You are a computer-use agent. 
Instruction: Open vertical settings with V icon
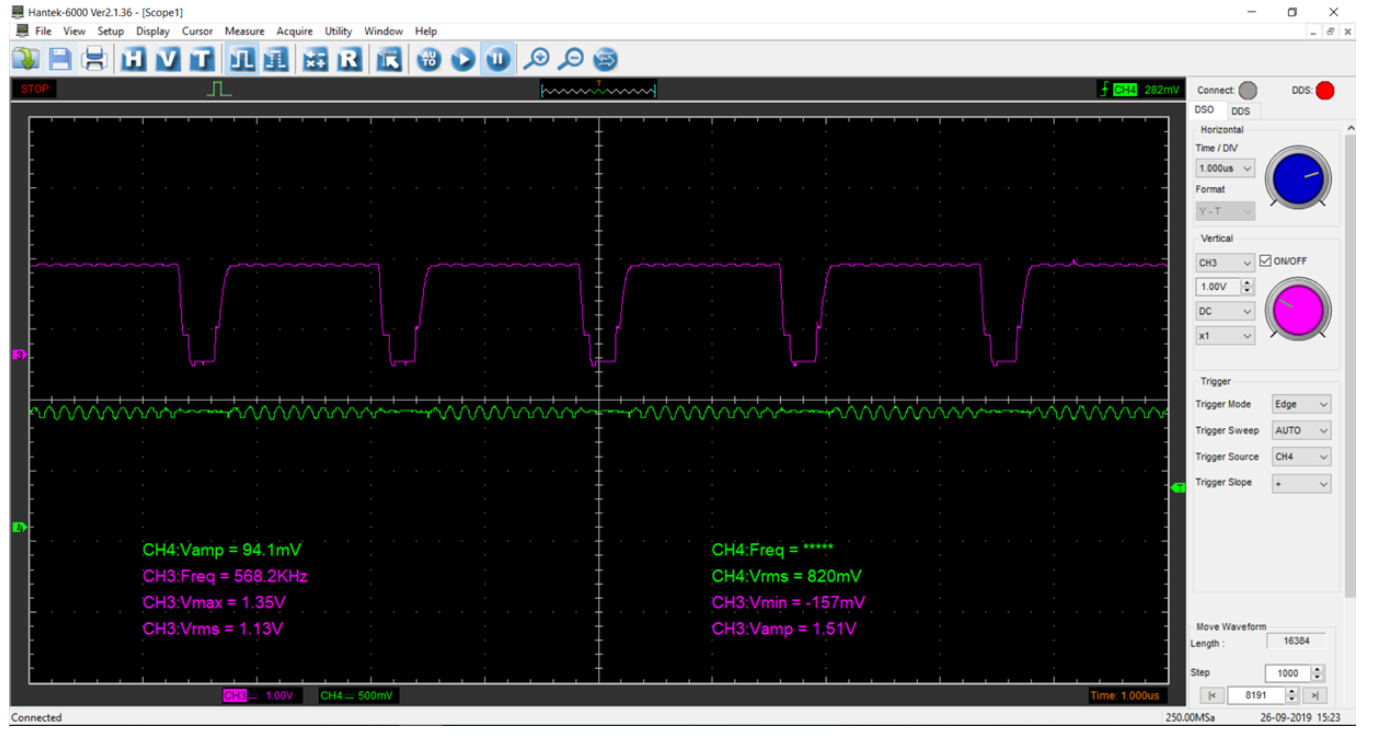coord(167,59)
